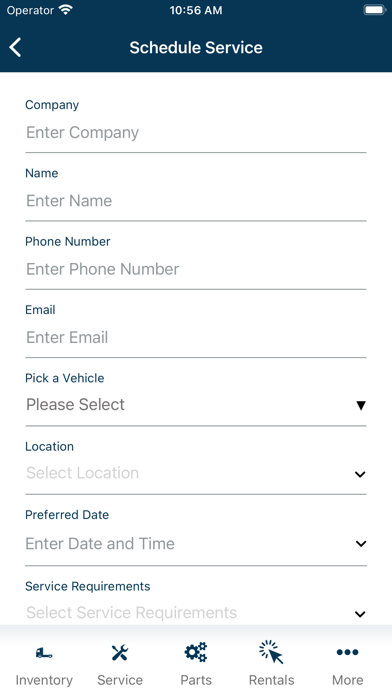Tap the Wi-Fi signal icon
This screenshot has width=392, height=696.
(x=66, y=10)
